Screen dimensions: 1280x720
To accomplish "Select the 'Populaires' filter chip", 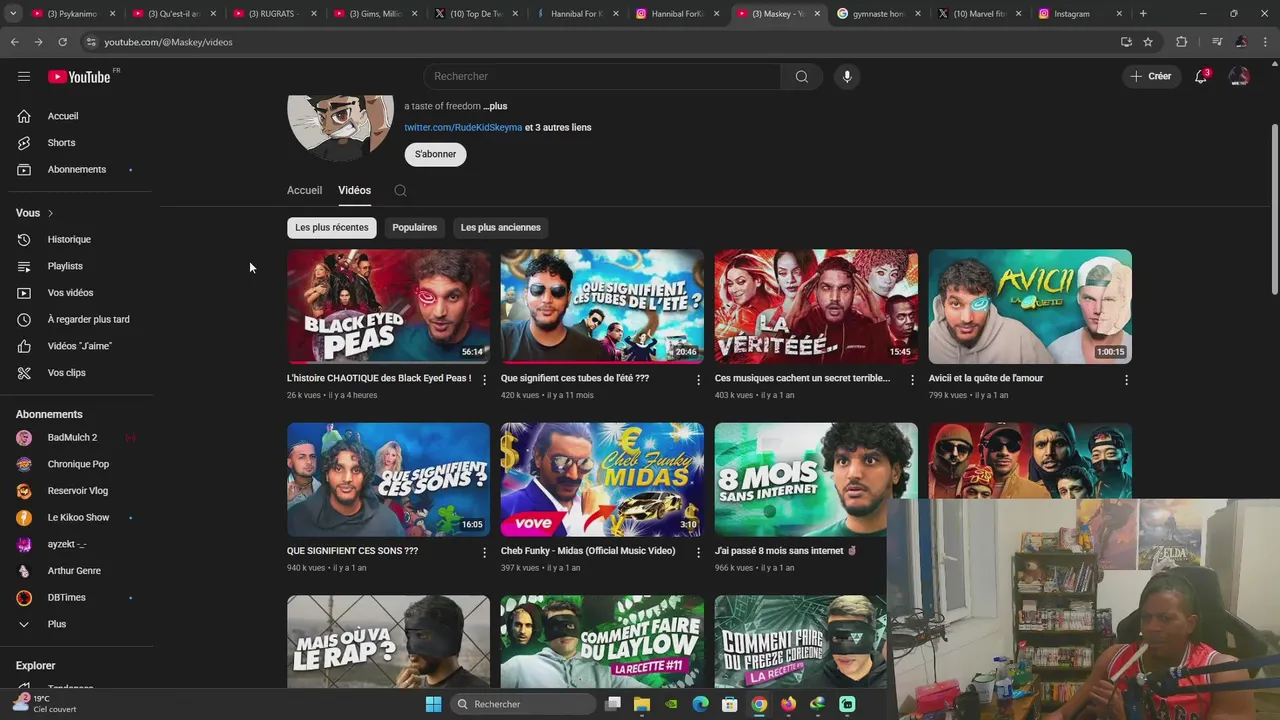I will tap(415, 227).
